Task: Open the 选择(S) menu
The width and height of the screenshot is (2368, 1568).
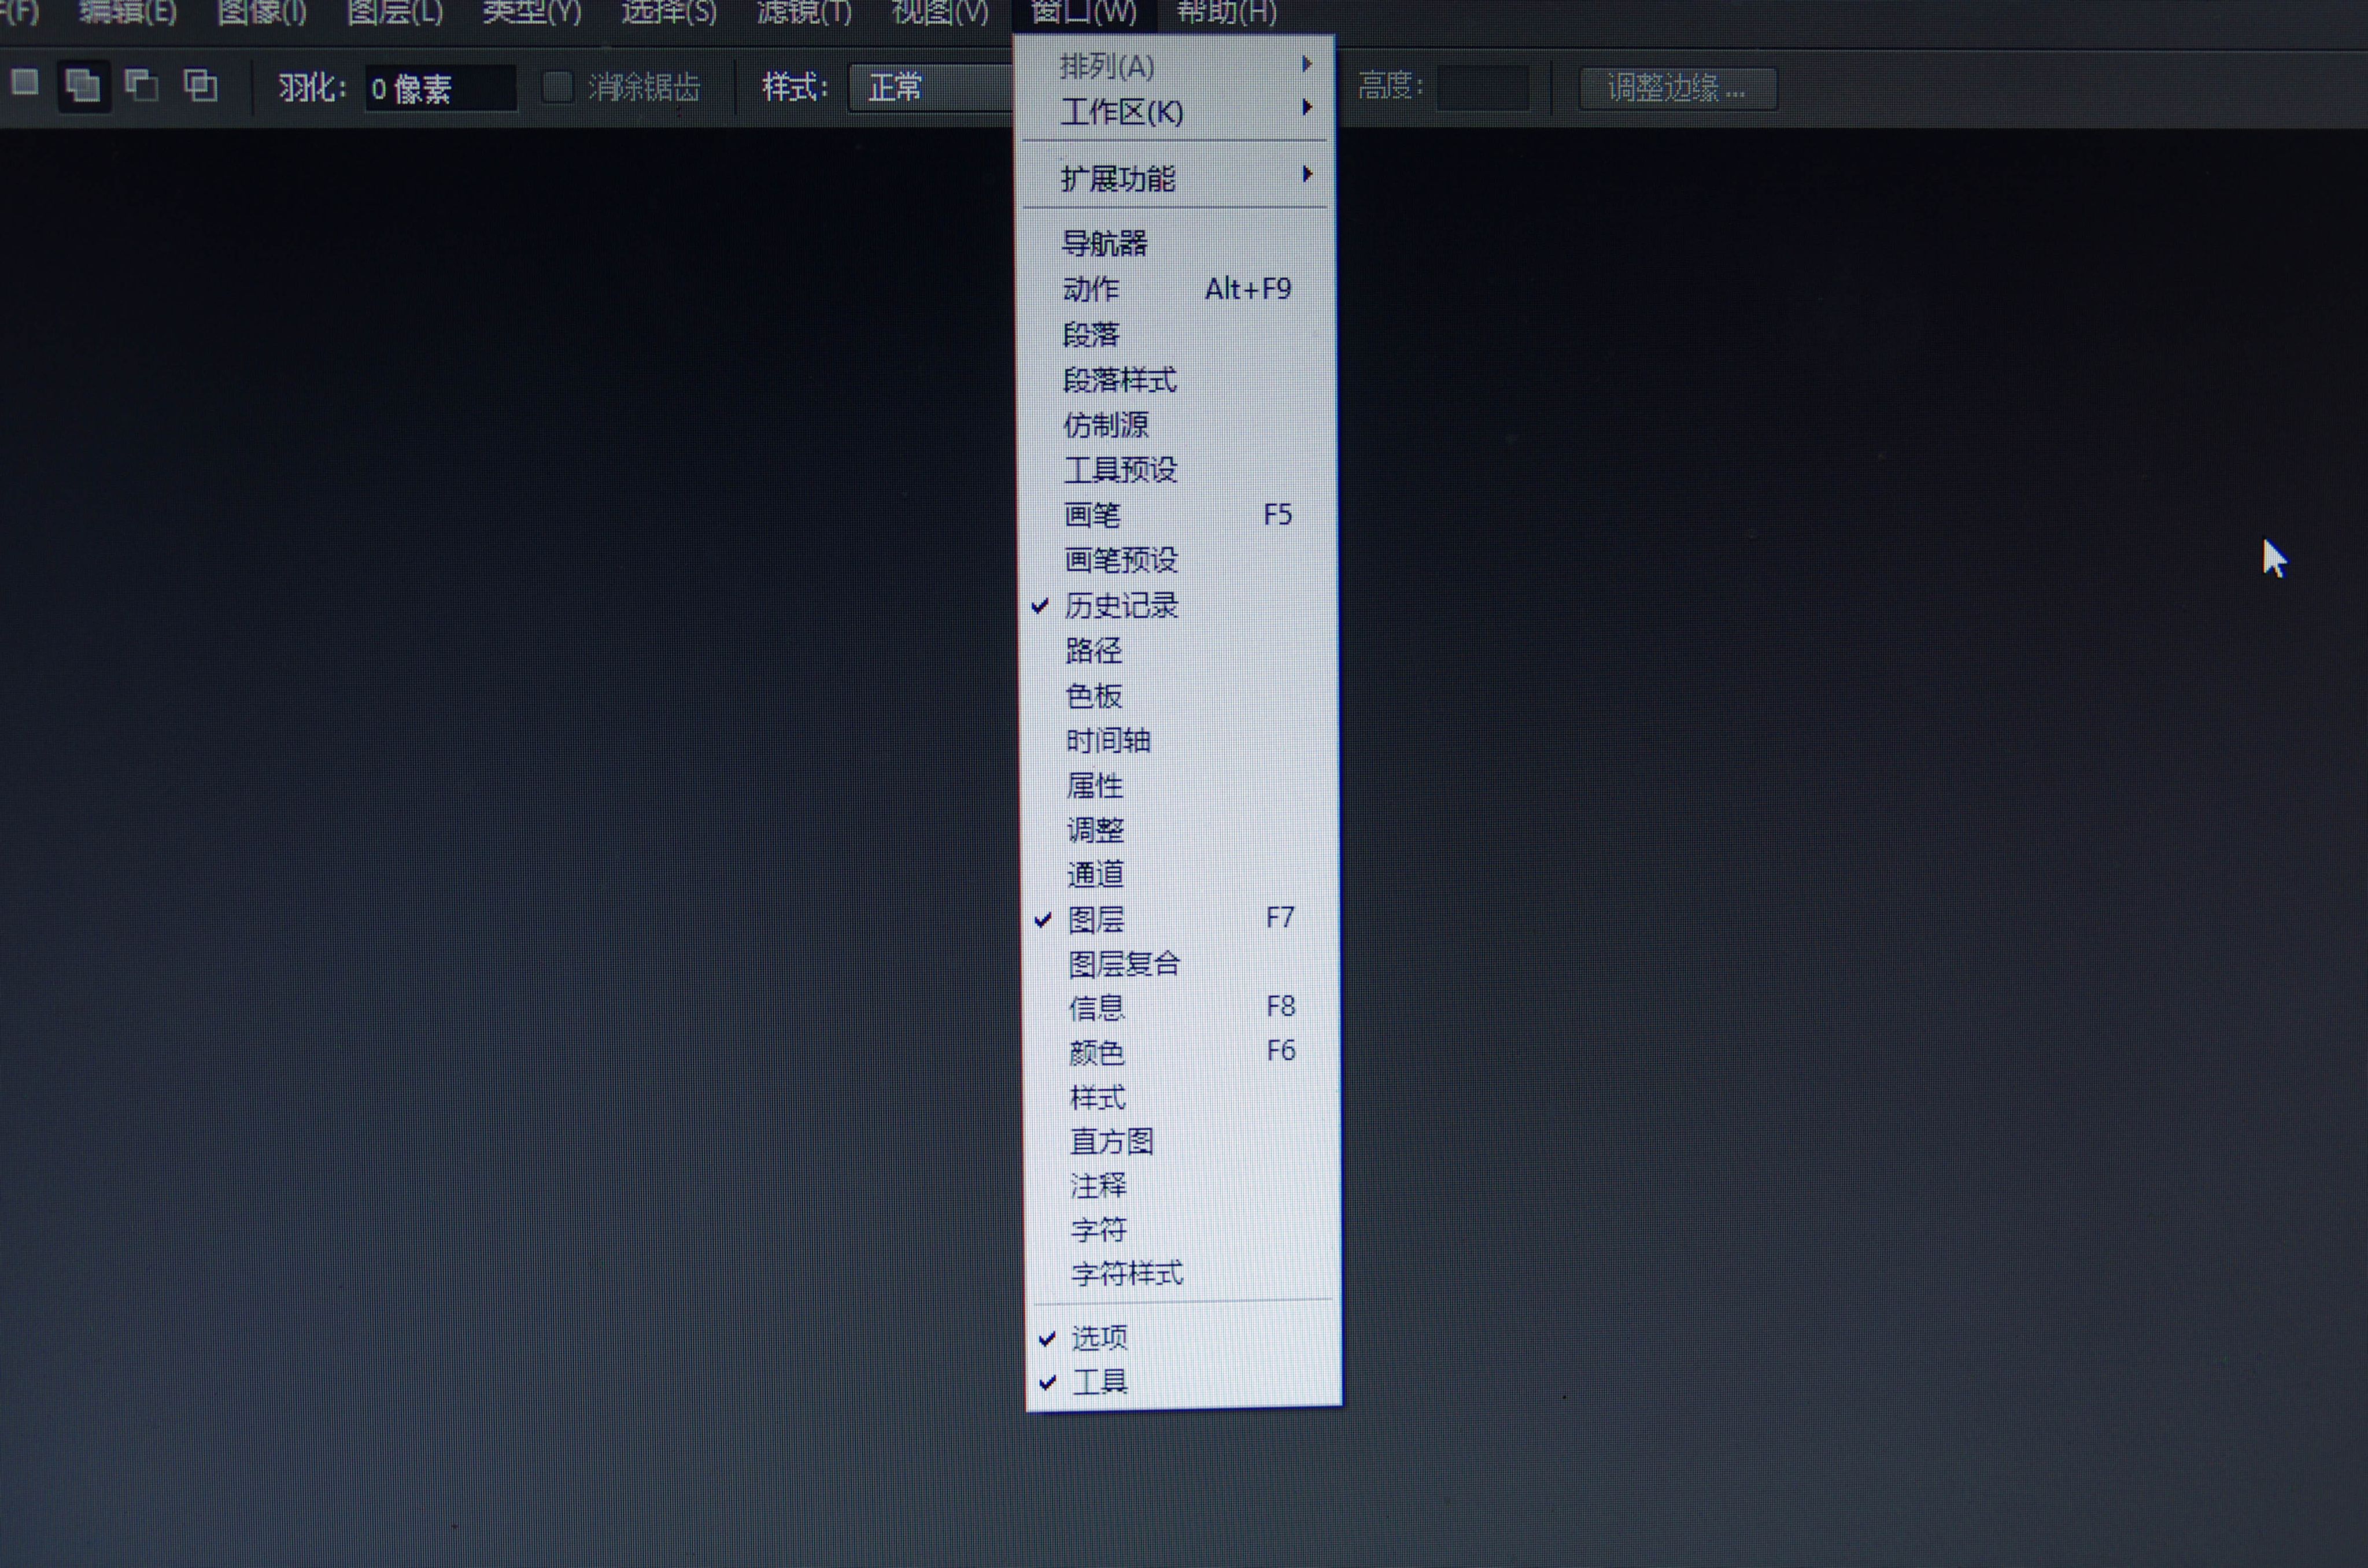Action: coord(668,12)
